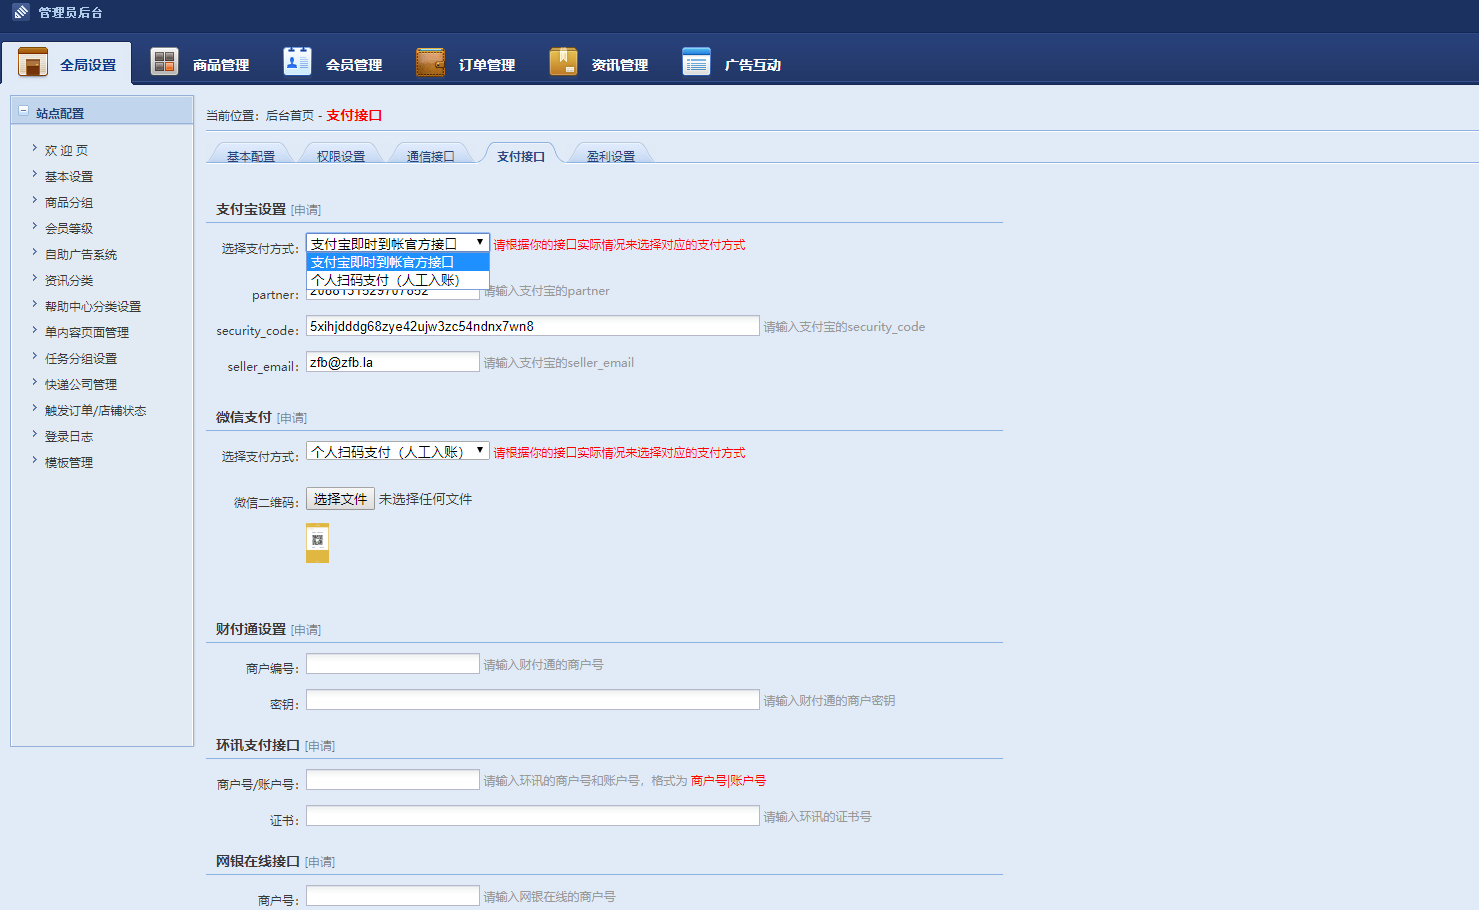Click the 环讯 证书 input field
The image size is (1479, 910).
pyautogui.click(x=533, y=816)
